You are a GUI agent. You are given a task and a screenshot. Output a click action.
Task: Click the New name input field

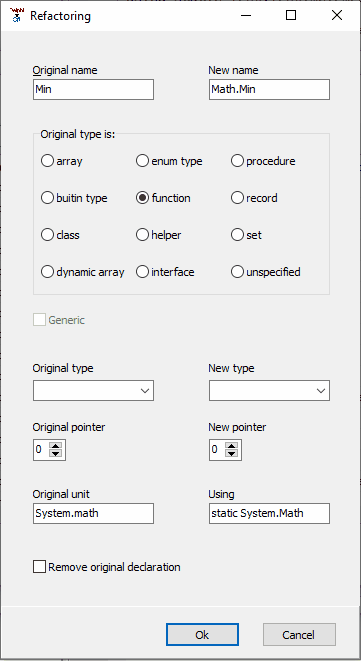point(269,90)
